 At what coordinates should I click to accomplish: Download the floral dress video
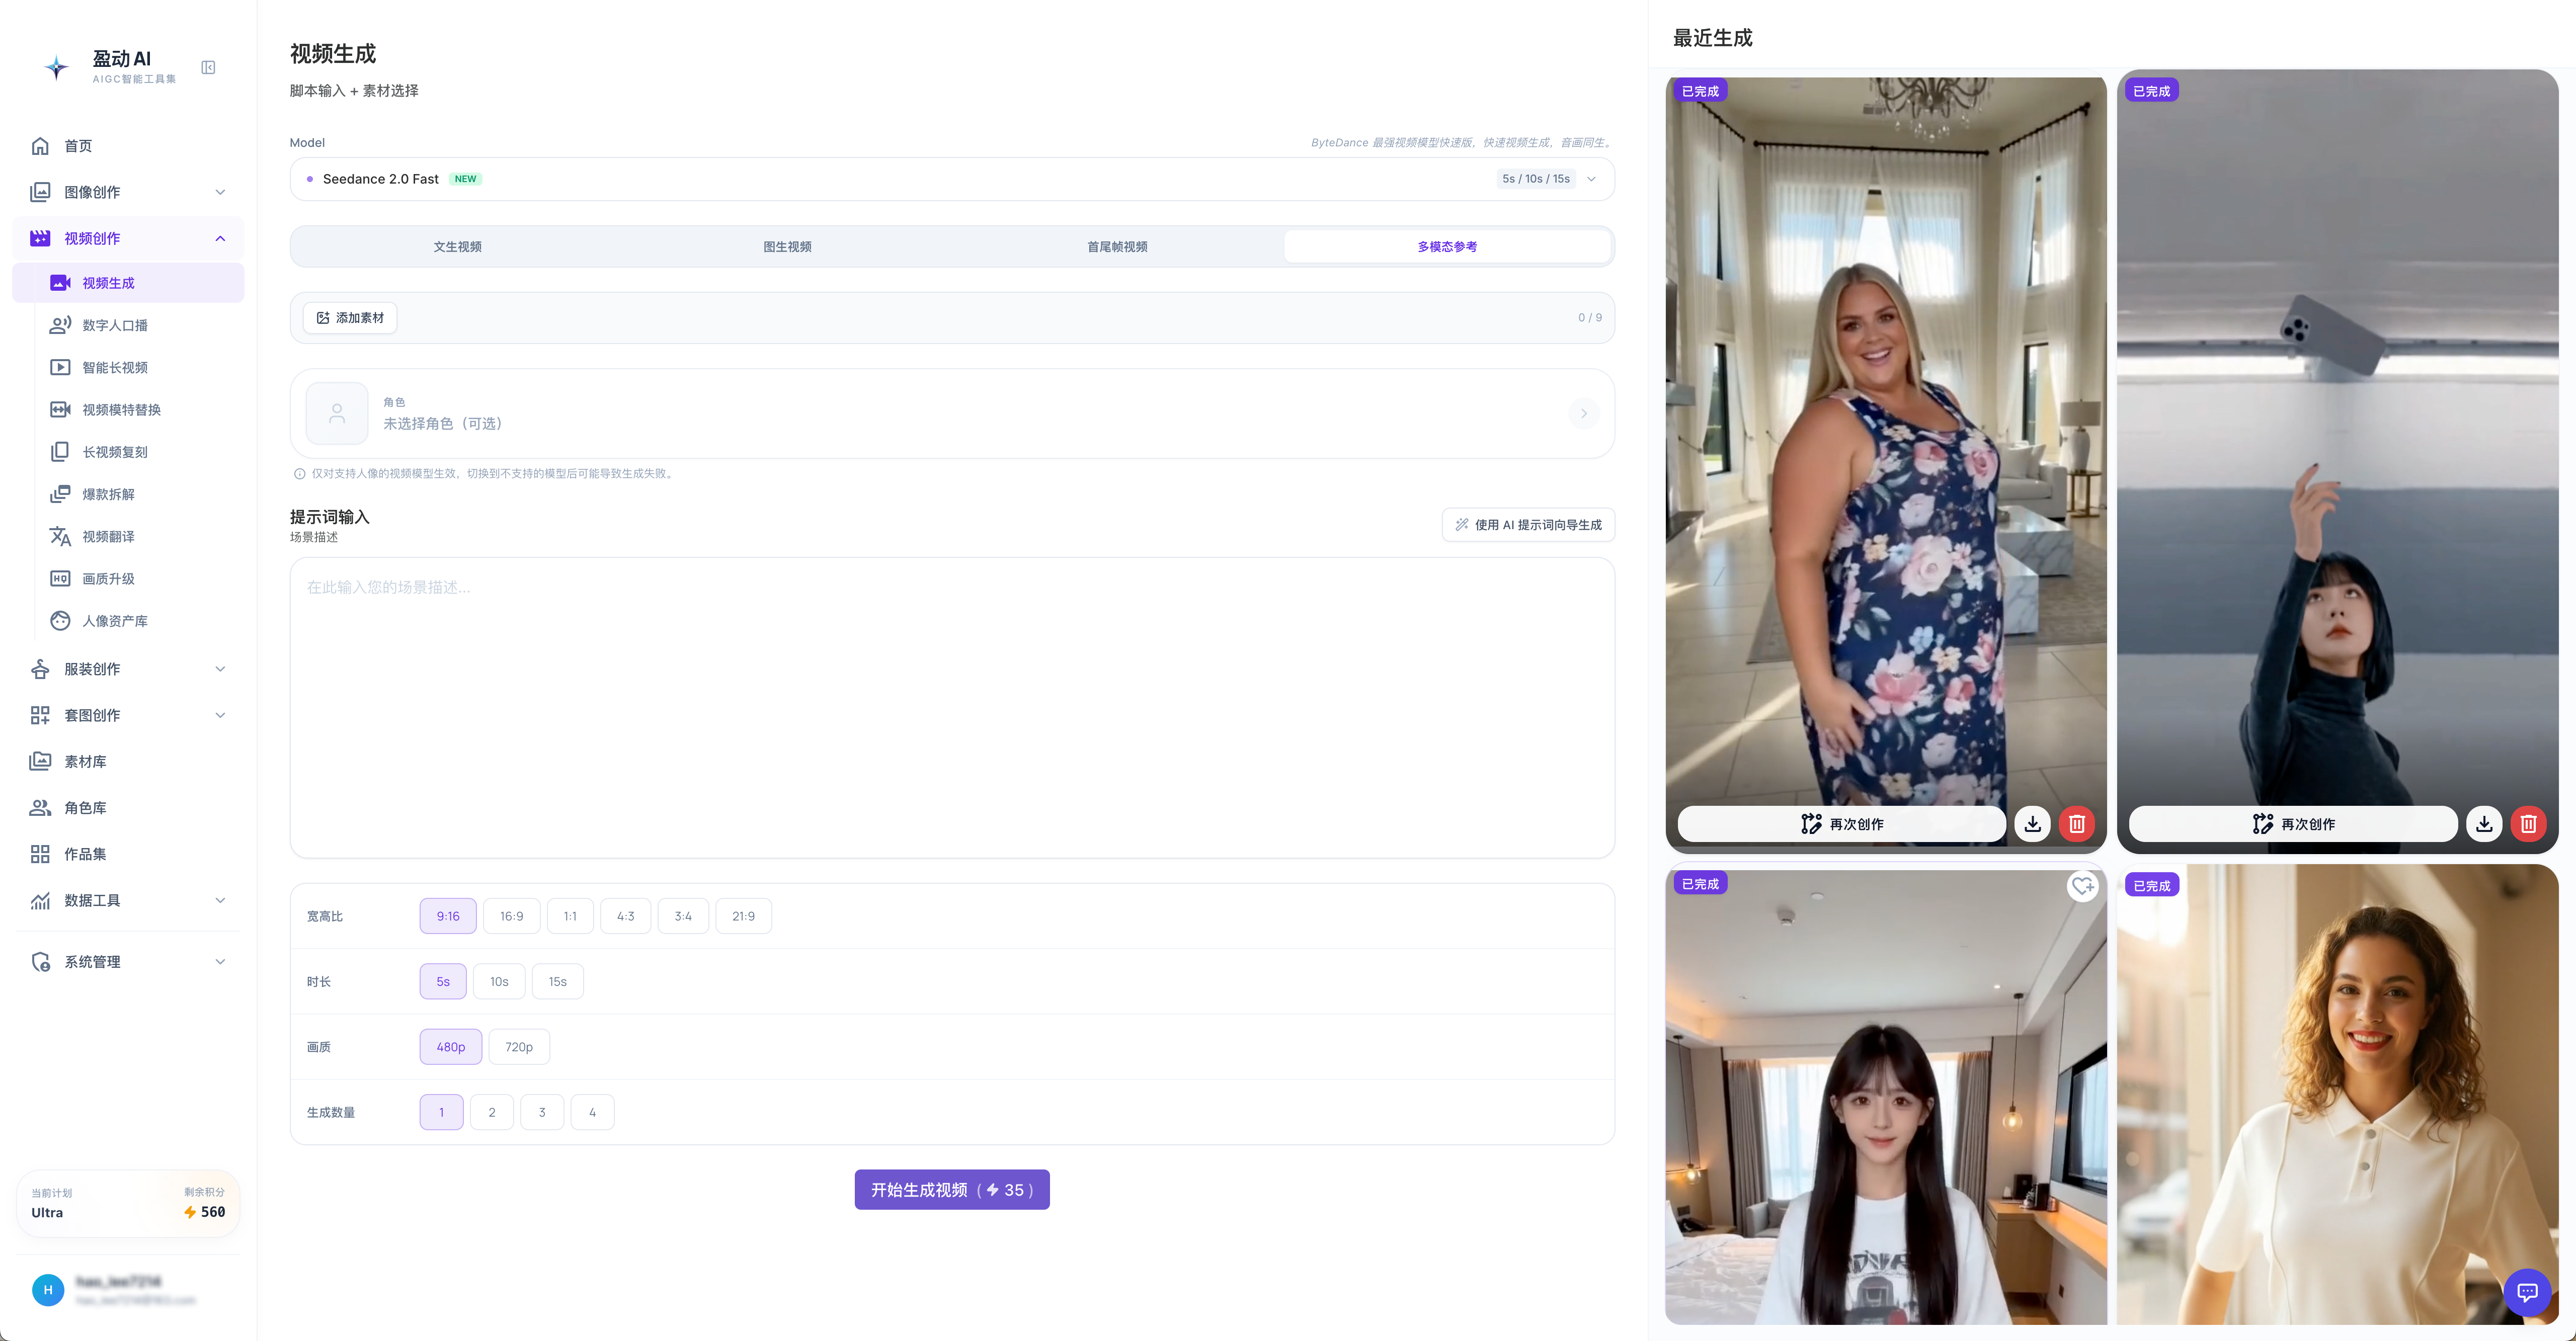(x=2032, y=823)
